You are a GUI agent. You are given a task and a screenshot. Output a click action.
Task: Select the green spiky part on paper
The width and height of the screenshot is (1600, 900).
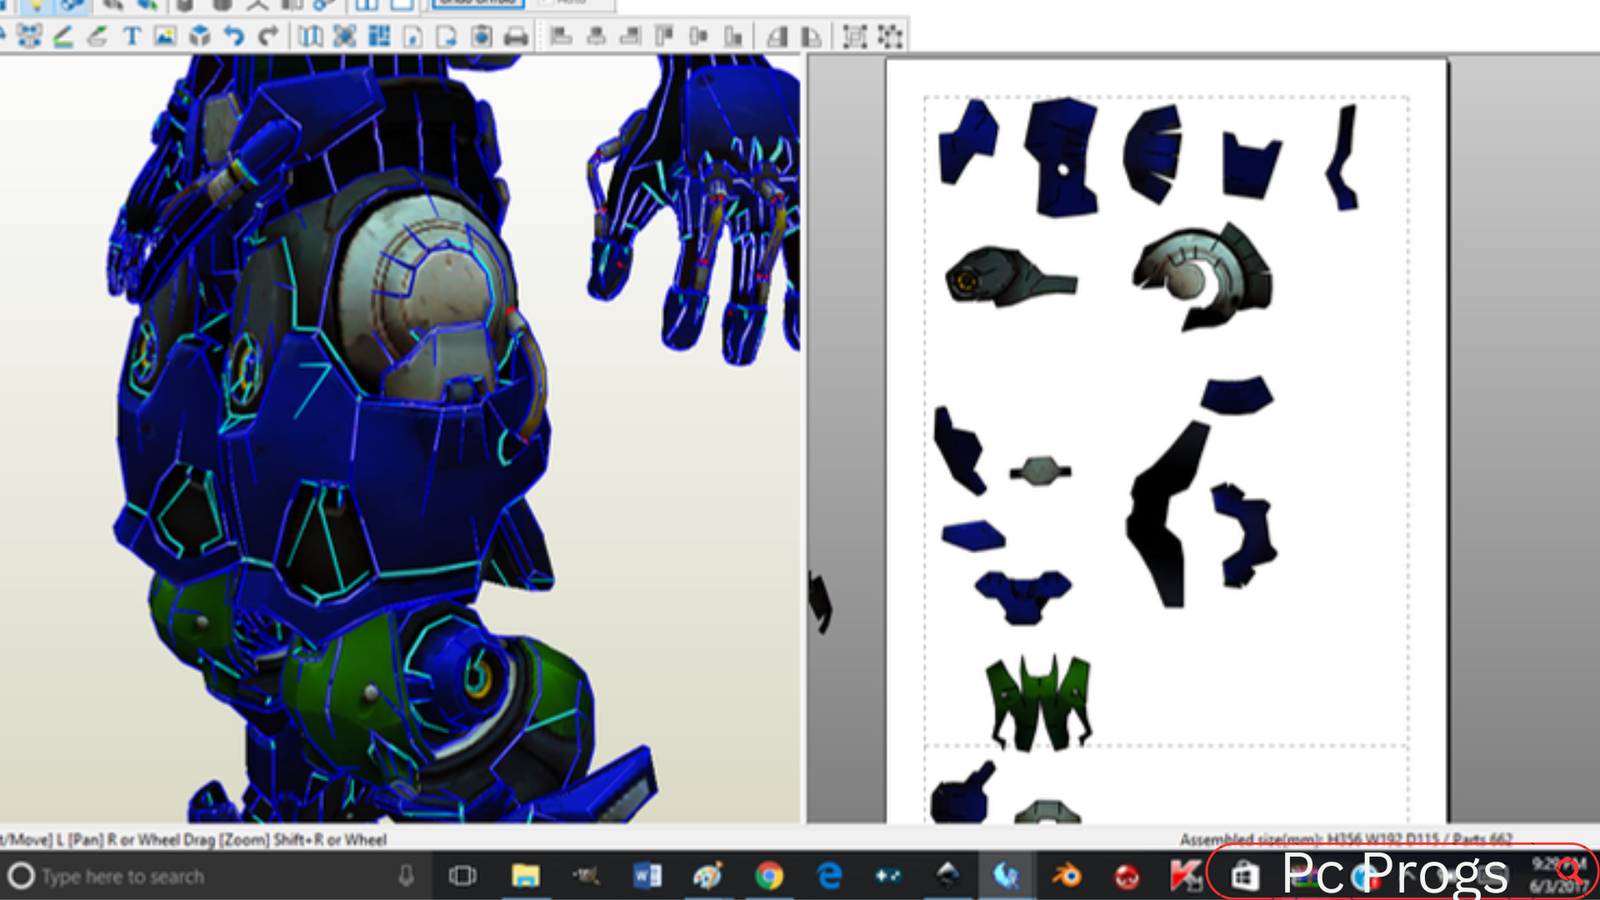click(x=1039, y=701)
